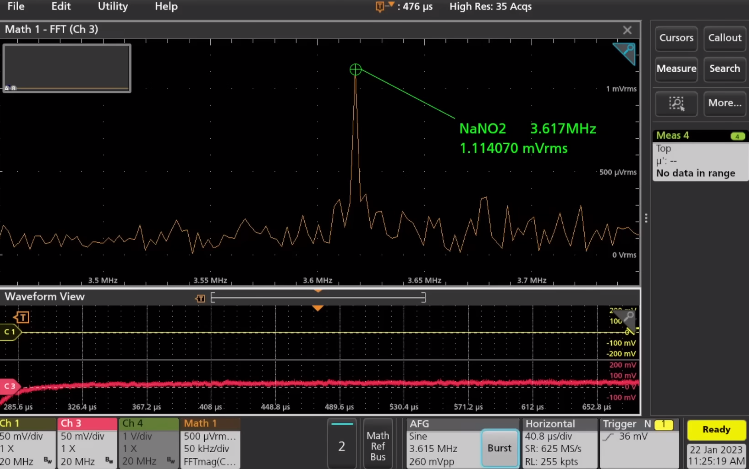This screenshot has height=469, width=749.
Task: Select the C3 channel handle marker
Action: click(10, 385)
